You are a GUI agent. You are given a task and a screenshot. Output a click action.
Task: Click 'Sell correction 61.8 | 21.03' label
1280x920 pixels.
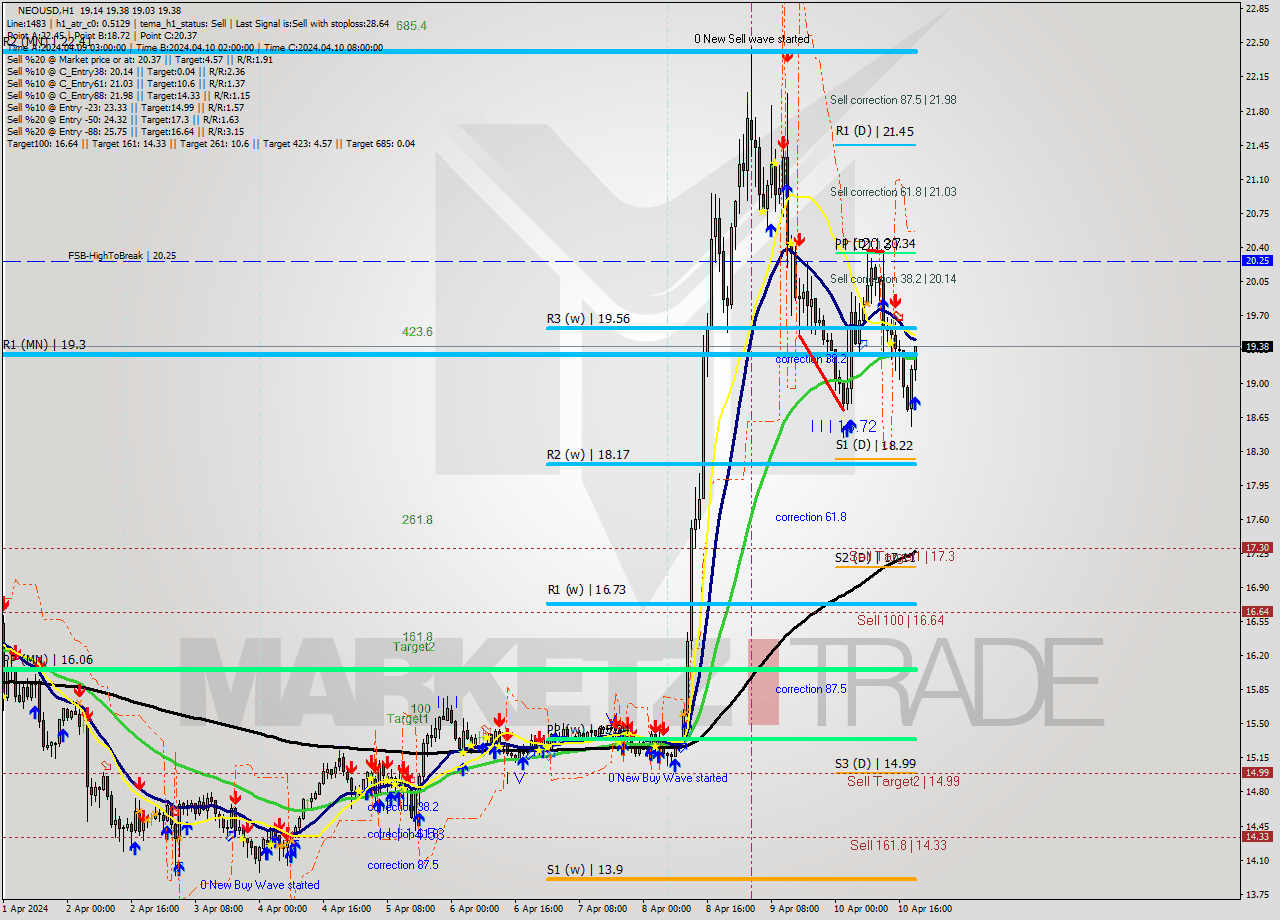893,192
